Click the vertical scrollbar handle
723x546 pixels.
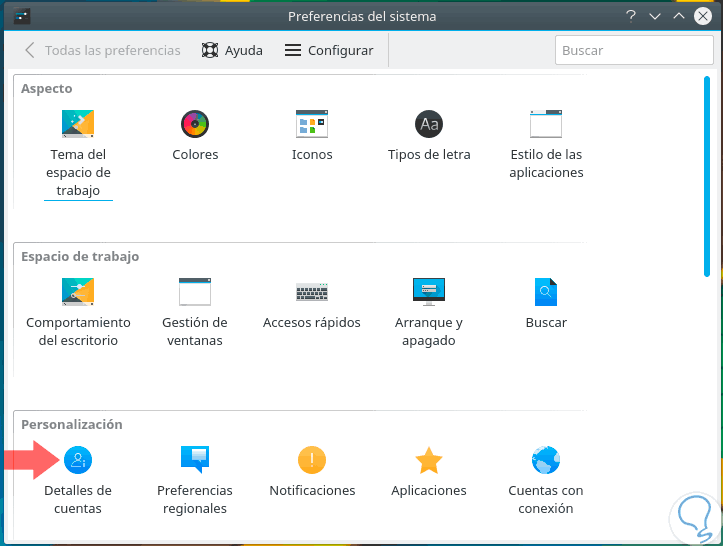coord(707,175)
